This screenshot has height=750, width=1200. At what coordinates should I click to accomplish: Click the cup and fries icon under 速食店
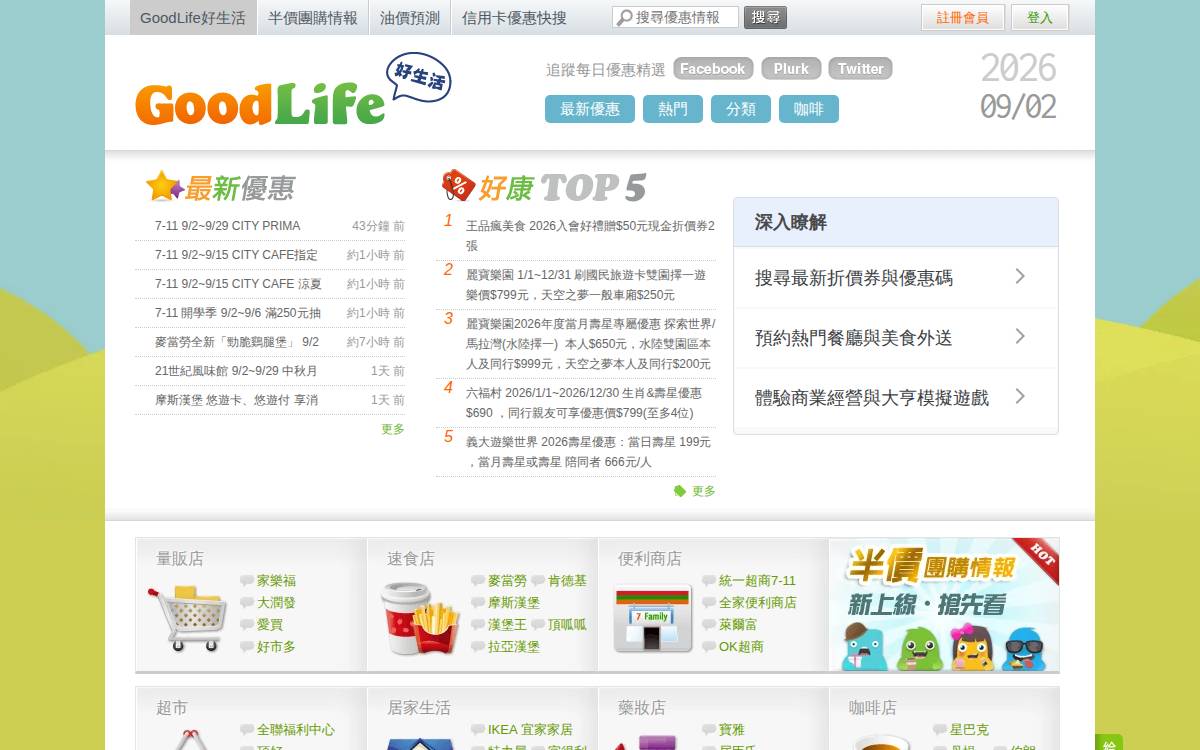[419, 621]
